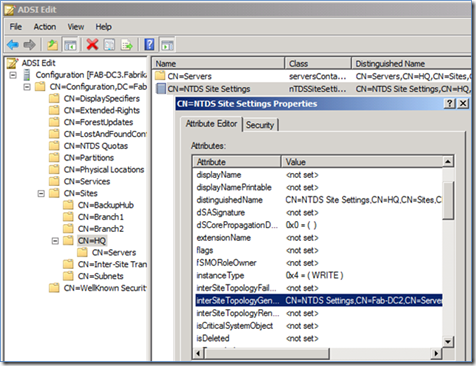Select the interSiteTopologyFailover attribute row
Image resolution: width=476 pixels, height=366 pixels.
[x=318, y=288]
